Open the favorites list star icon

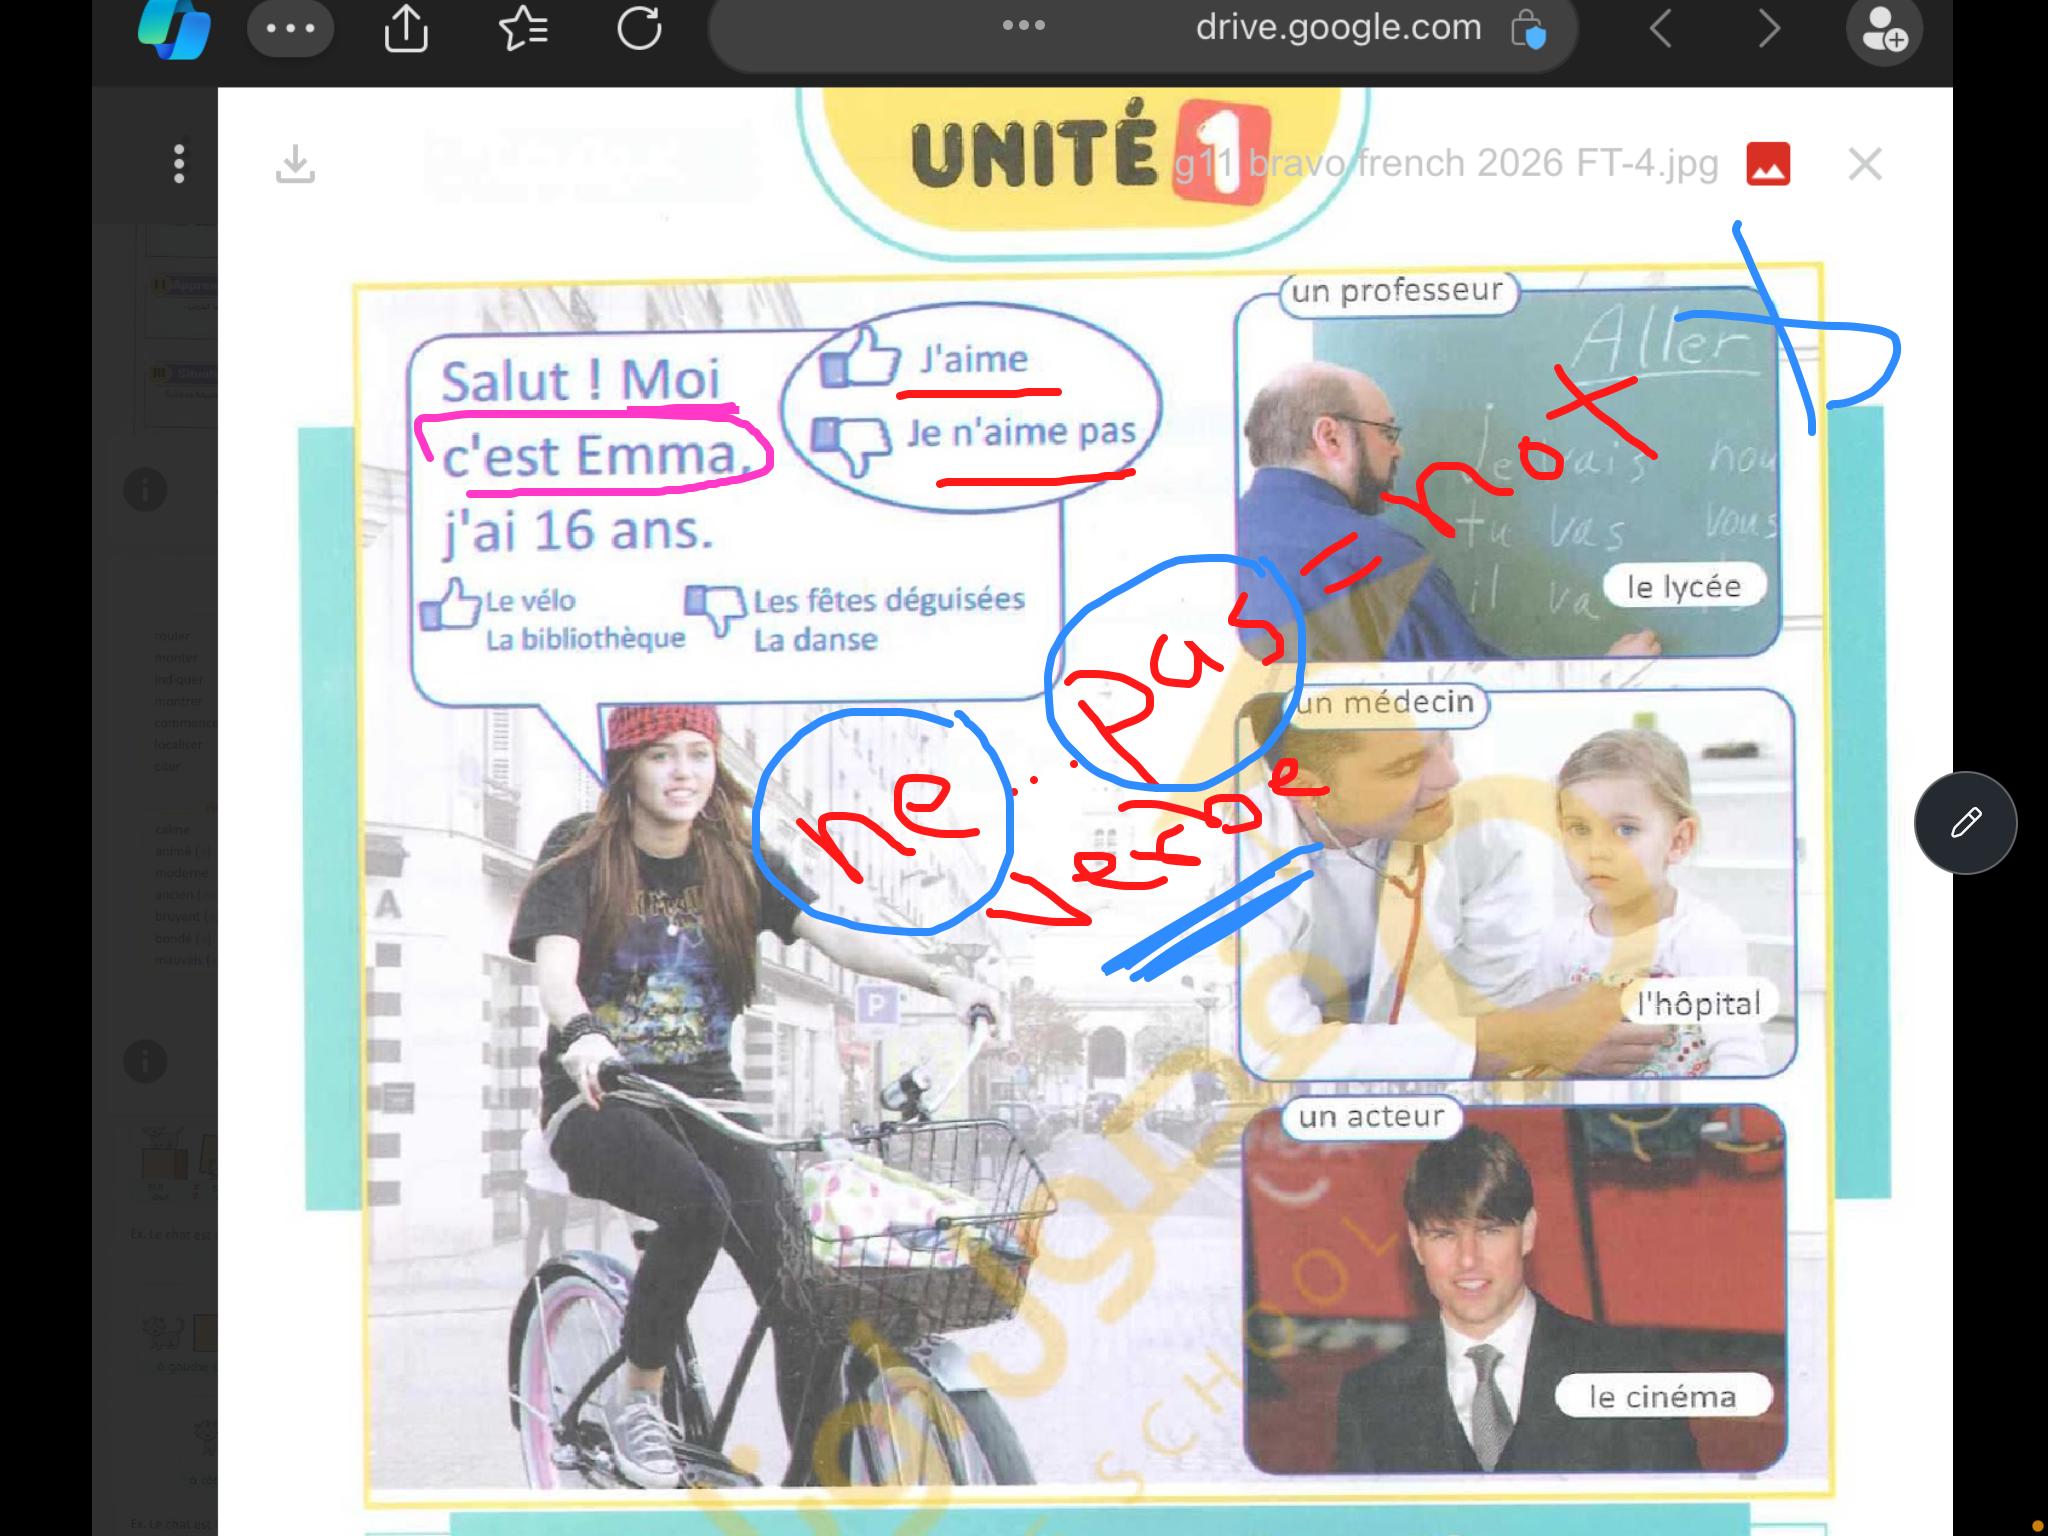tap(523, 29)
